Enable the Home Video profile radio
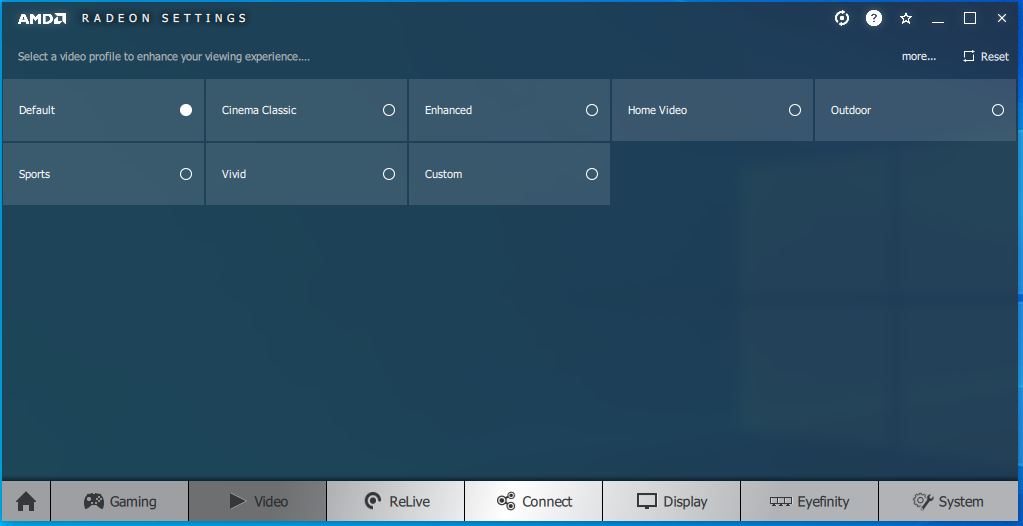This screenshot has width=1023, height=526. point(795,110)
